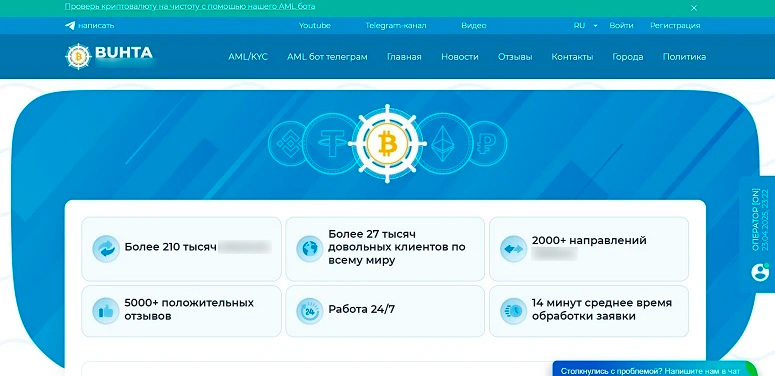Screen dimensions: 775x376
Task: Open the Напишите нам в чат widget
Action: pos(655,369)
